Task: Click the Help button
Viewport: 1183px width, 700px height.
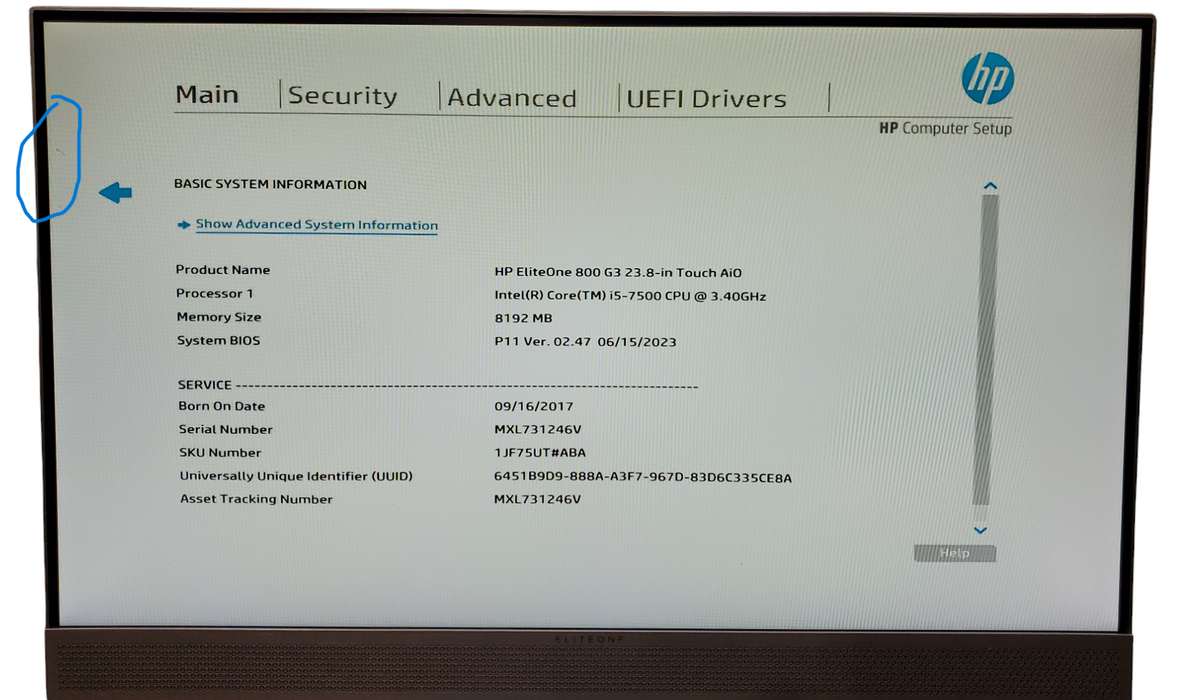Action: tap(955, 554)
